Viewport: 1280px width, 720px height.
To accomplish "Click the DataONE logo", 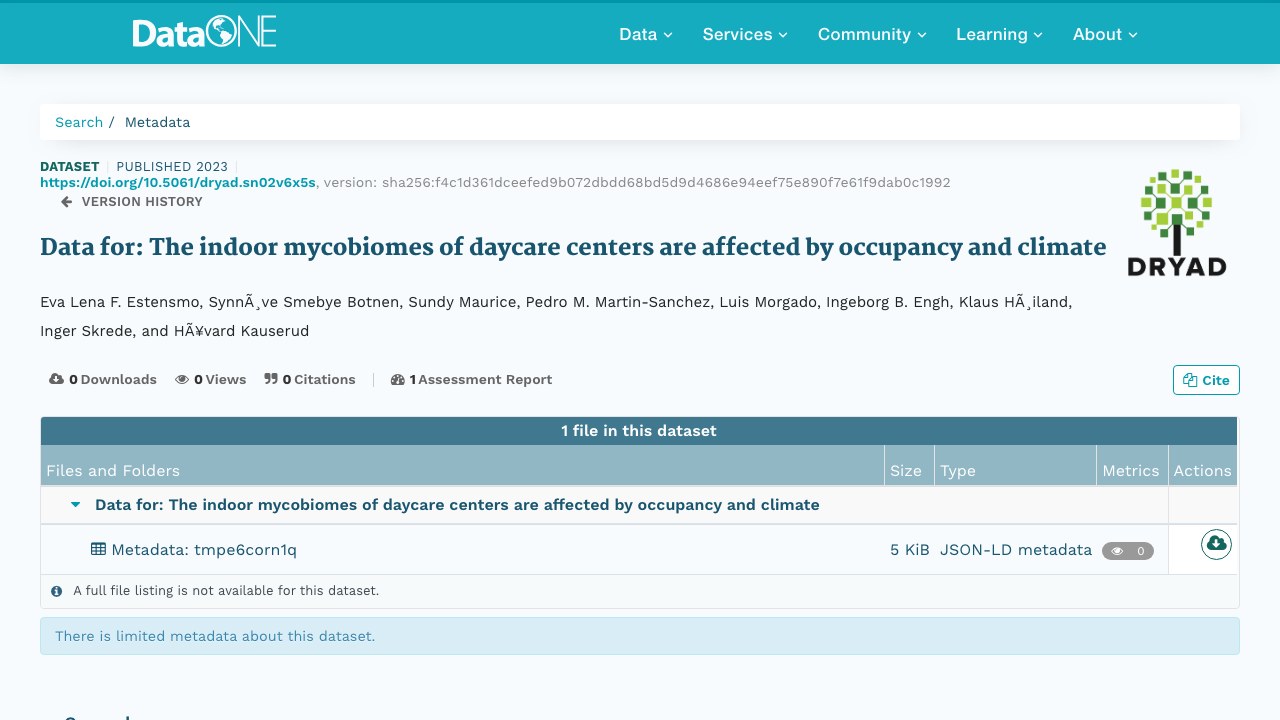I will pyautogui.click(x=204, y=33).
